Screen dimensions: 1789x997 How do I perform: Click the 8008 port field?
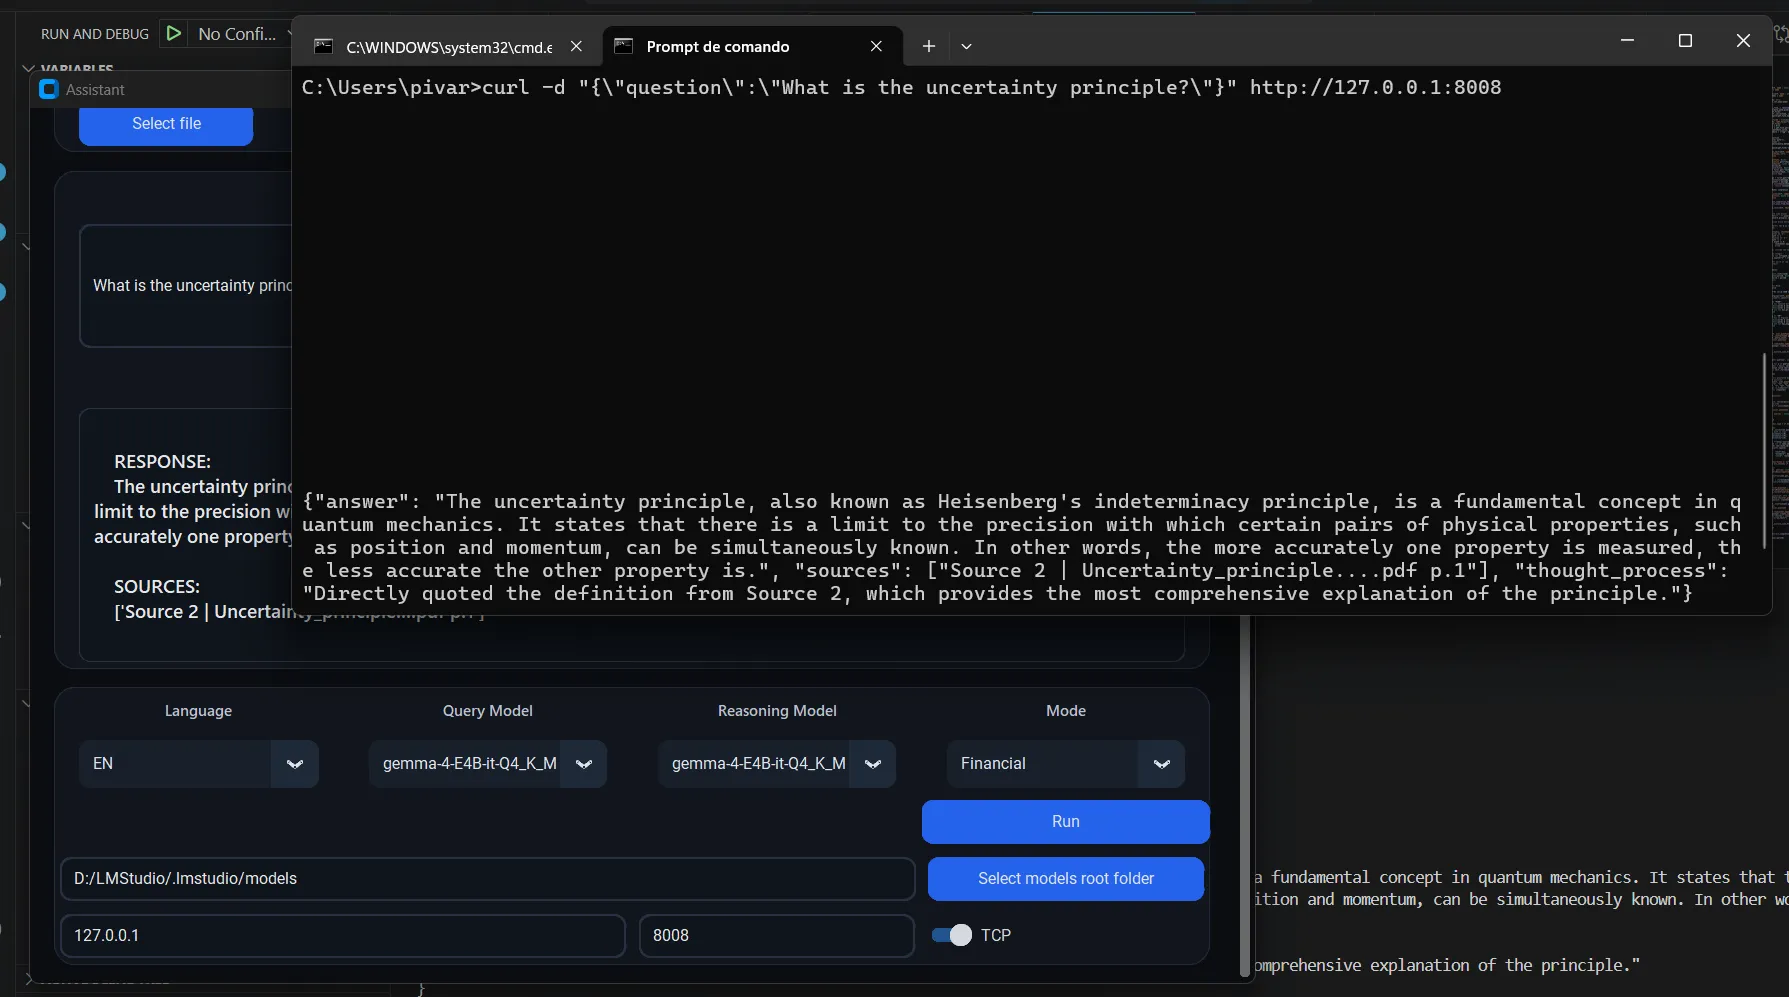(776, 936)
